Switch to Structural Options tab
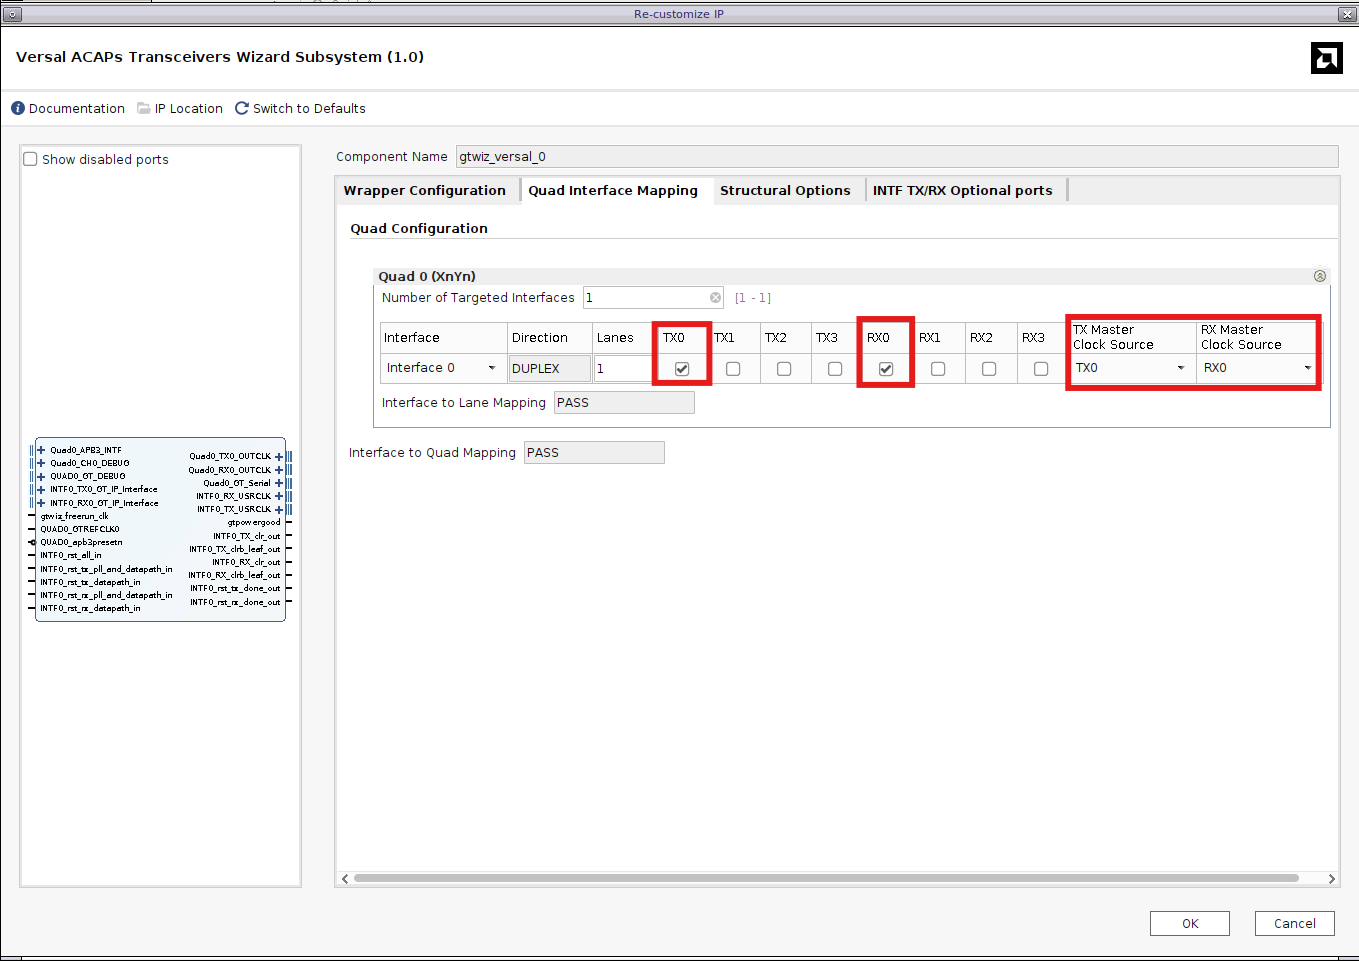Screen dimensions: 1359x961 point(785,190)
